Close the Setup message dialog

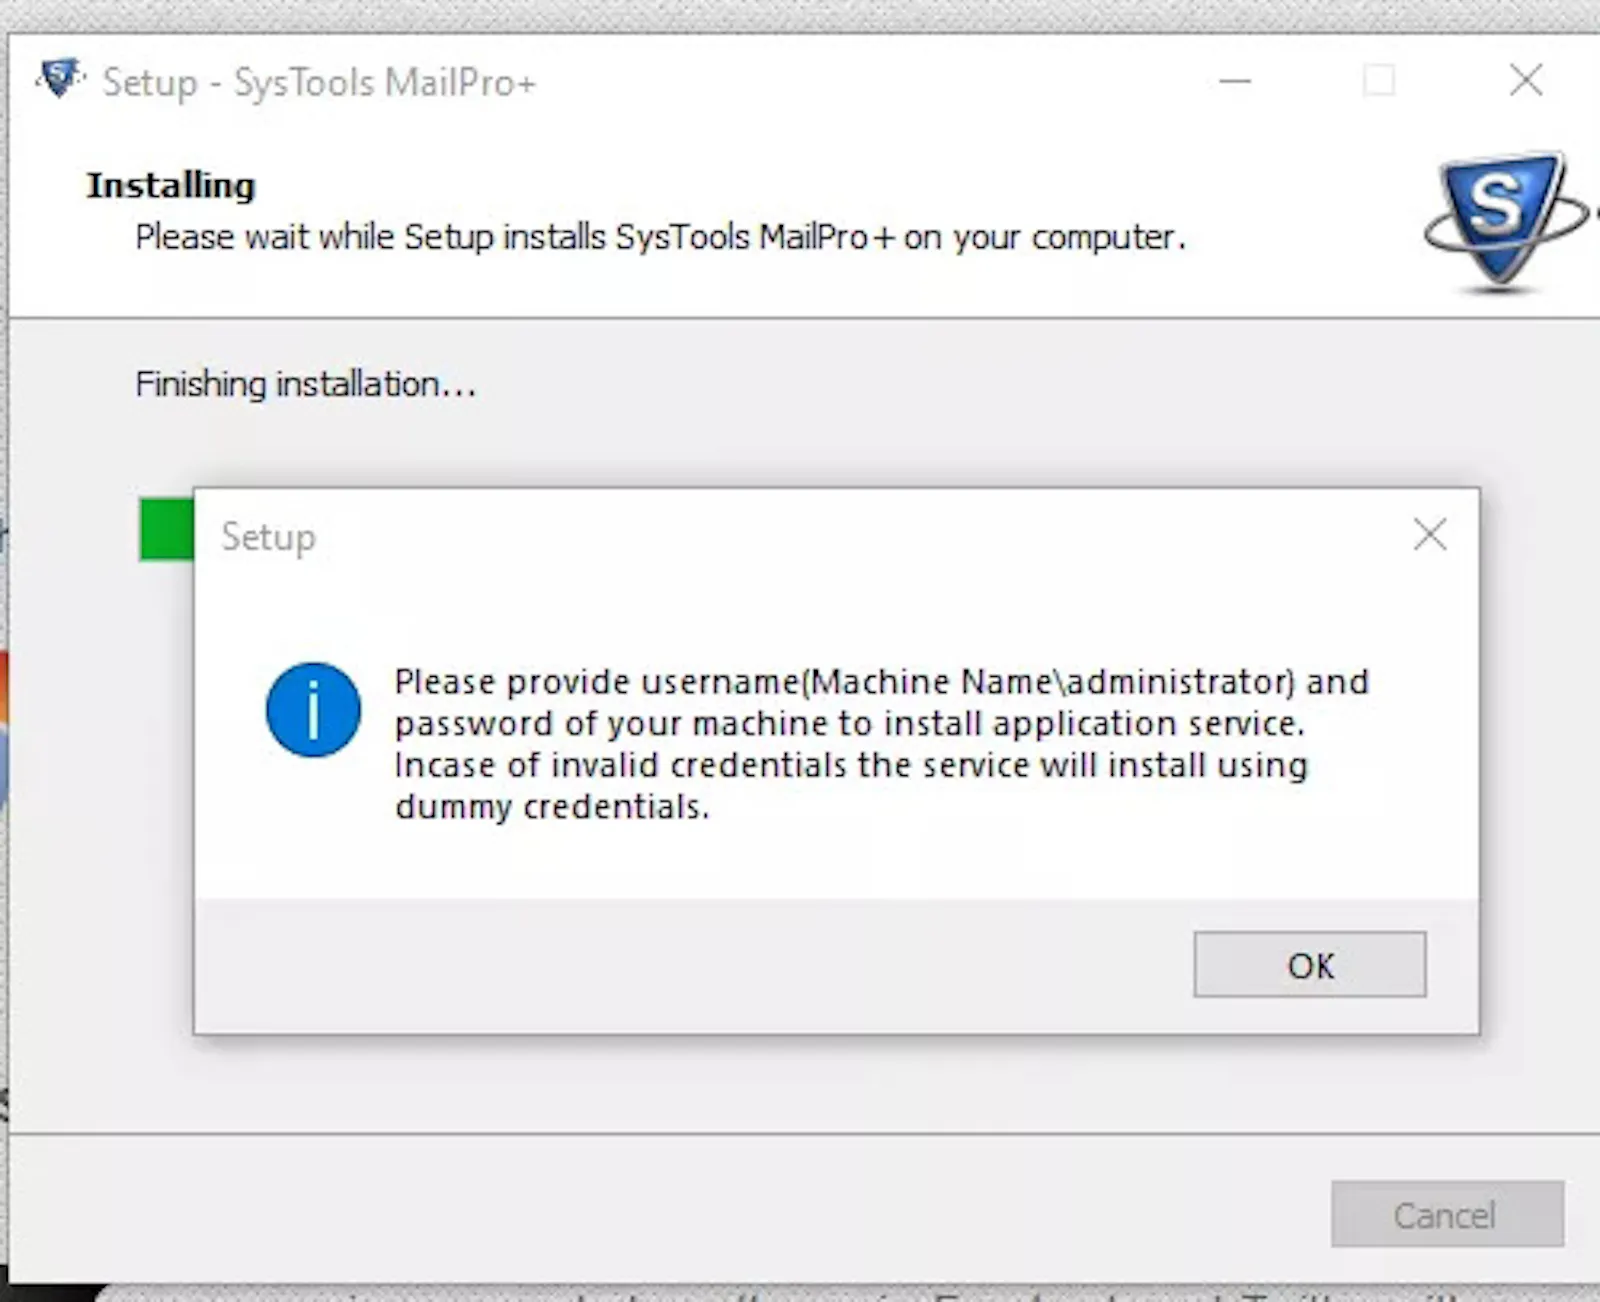[1430, 535]
